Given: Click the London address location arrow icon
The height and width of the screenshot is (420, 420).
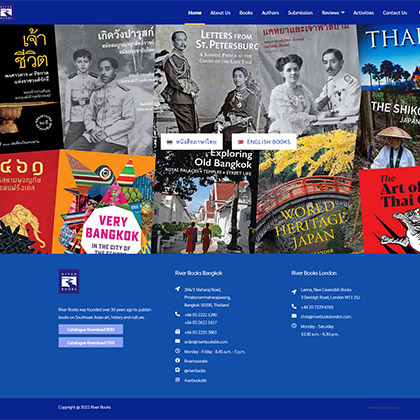Looking at the screenshot, I should coord(294,292).
